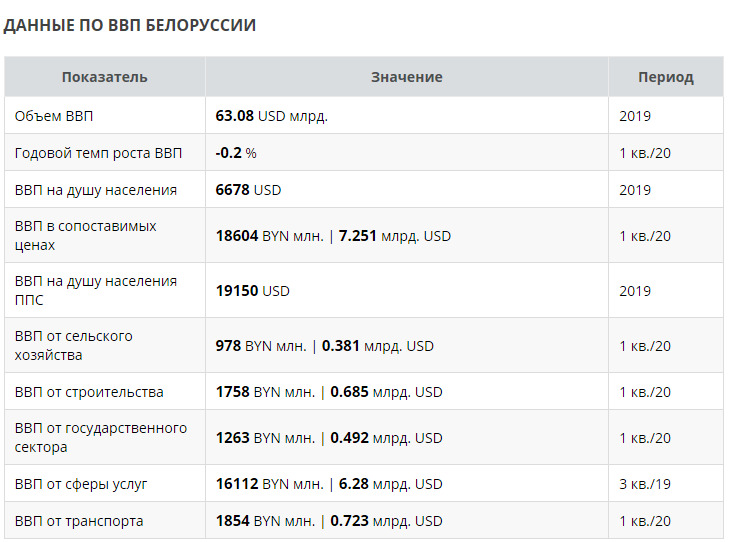The height and width of the screenshot is (542, 733).
Task: Click the 978 BYN млн. value
Action: (x=261, y=346)
